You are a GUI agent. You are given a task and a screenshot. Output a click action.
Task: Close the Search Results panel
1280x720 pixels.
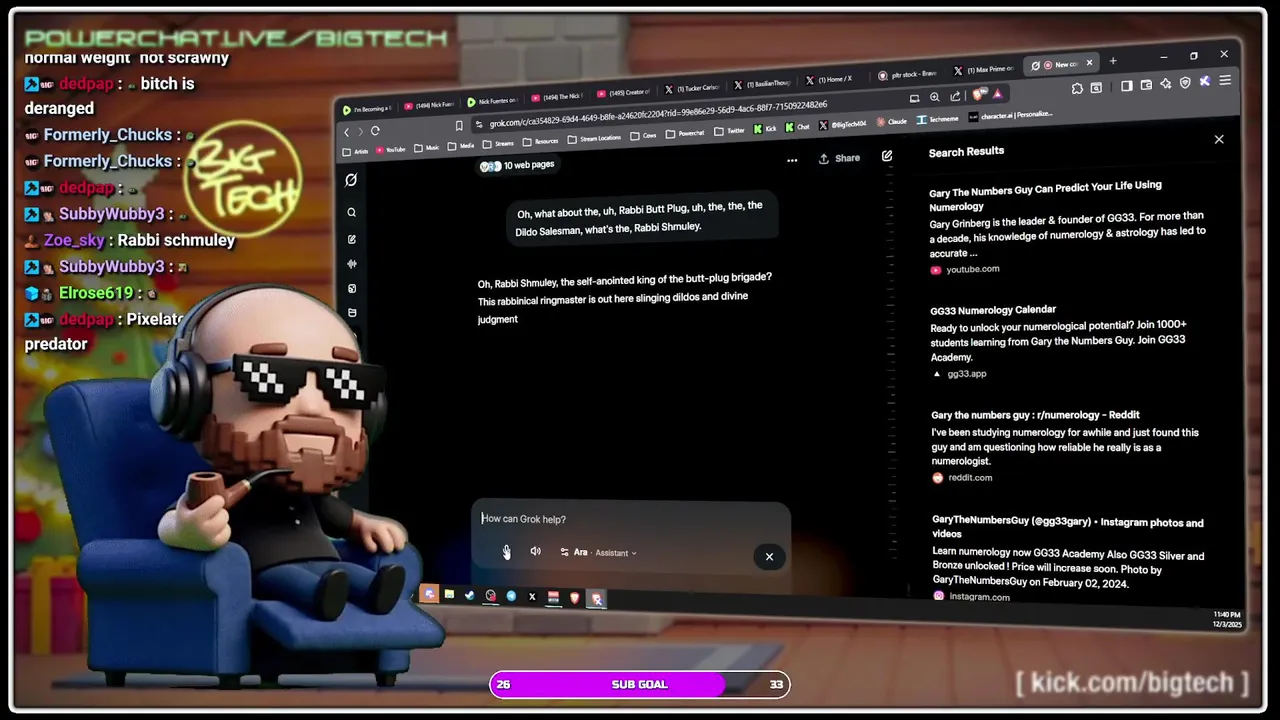pyautogui.click(x=1219, y=139)
